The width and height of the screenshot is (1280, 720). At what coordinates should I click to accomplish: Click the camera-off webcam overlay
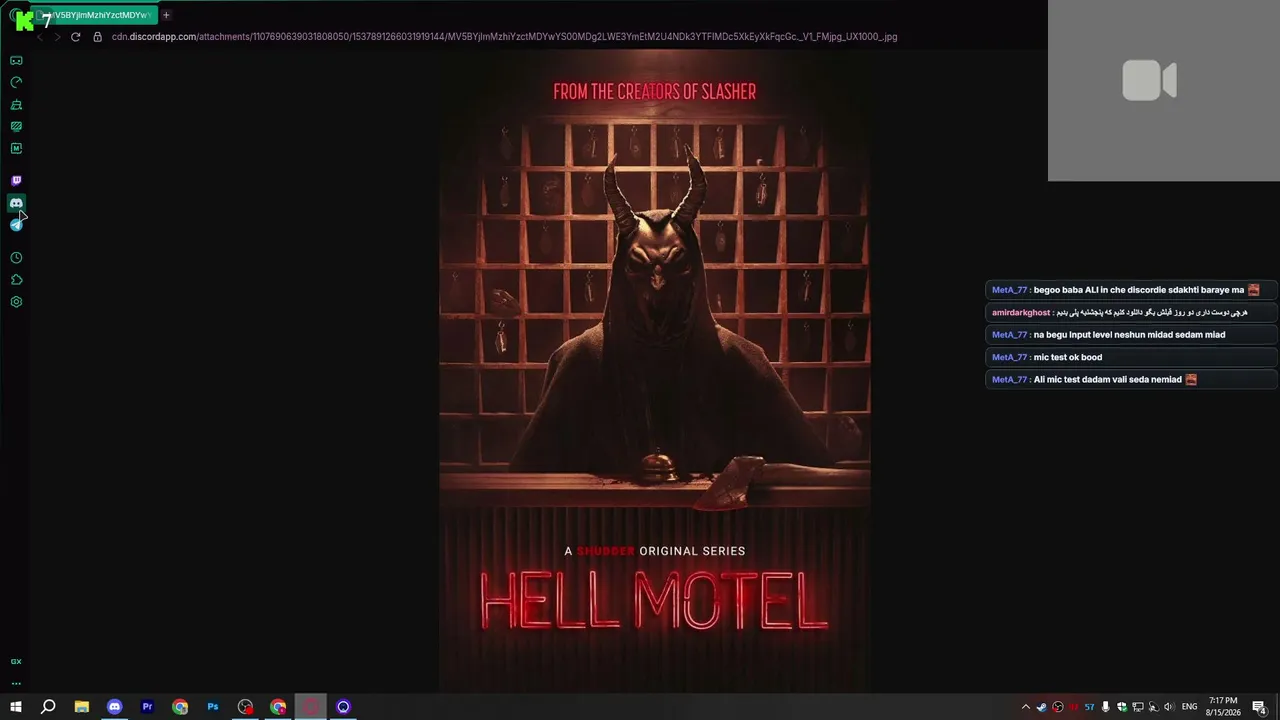click(1164, 90)
